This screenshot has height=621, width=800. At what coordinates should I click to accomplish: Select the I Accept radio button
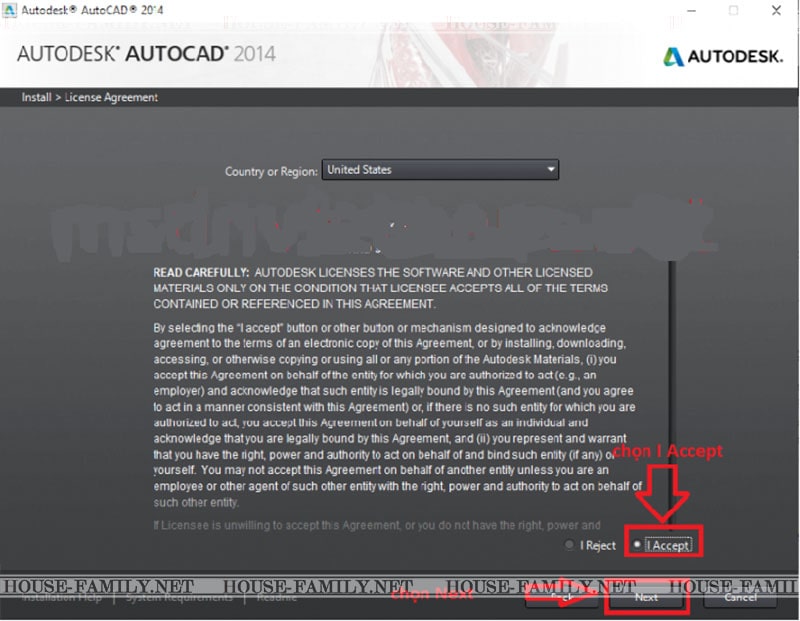(637, 544)
